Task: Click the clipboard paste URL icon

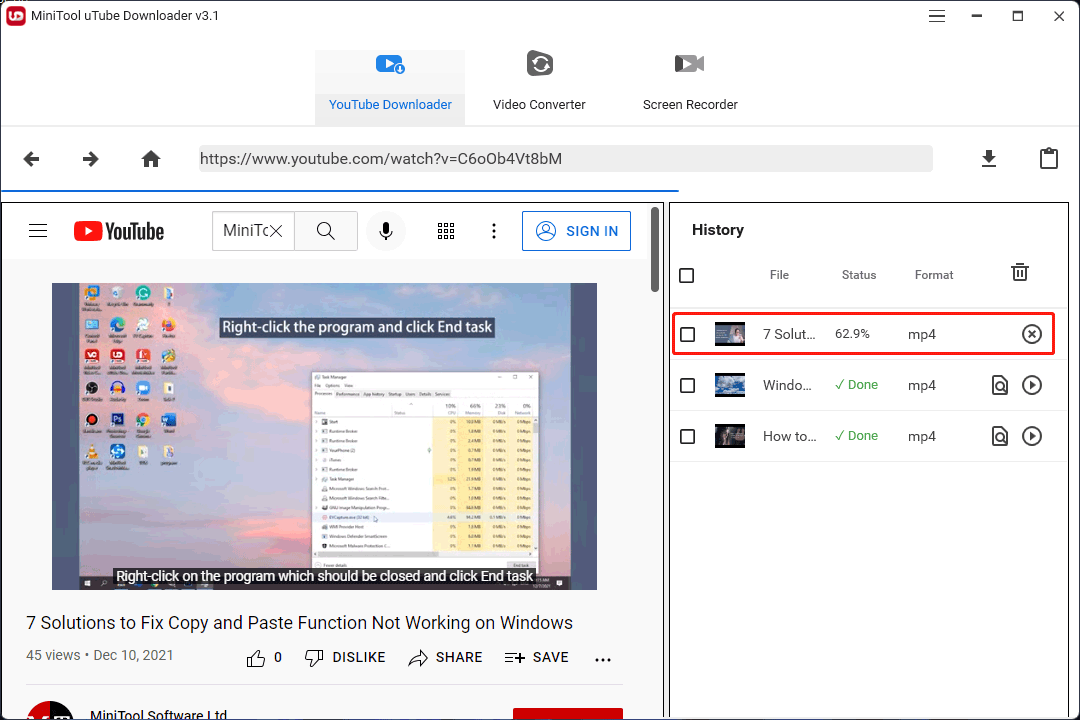Action: [1048, 158]
